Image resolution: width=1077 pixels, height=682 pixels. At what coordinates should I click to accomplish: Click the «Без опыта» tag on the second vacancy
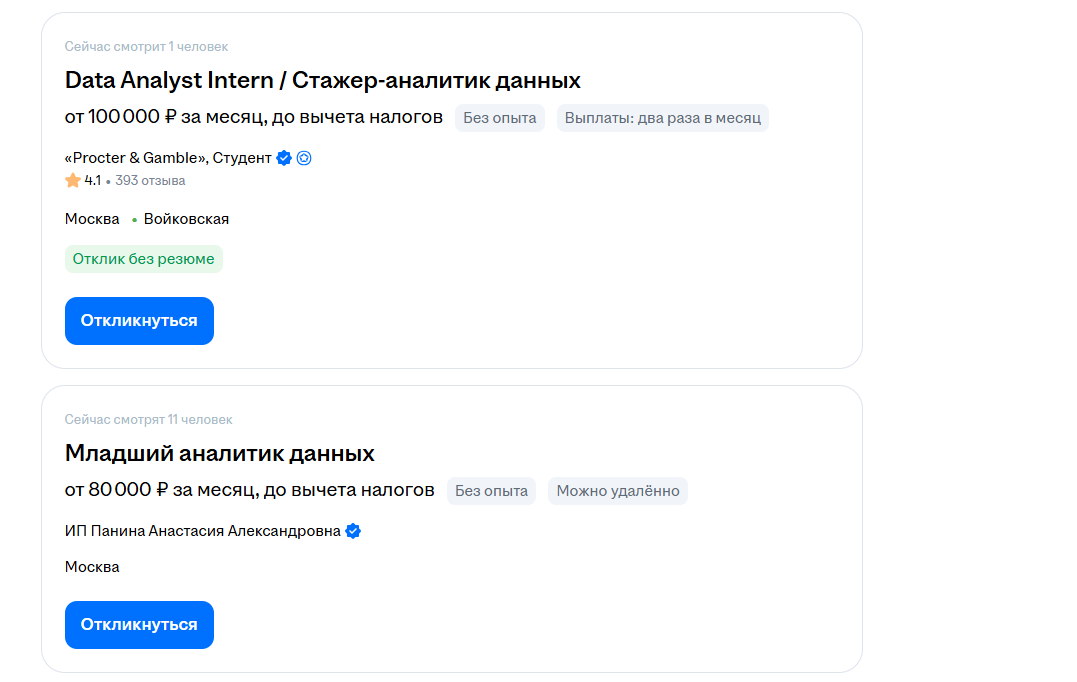[x=491, y=490]
